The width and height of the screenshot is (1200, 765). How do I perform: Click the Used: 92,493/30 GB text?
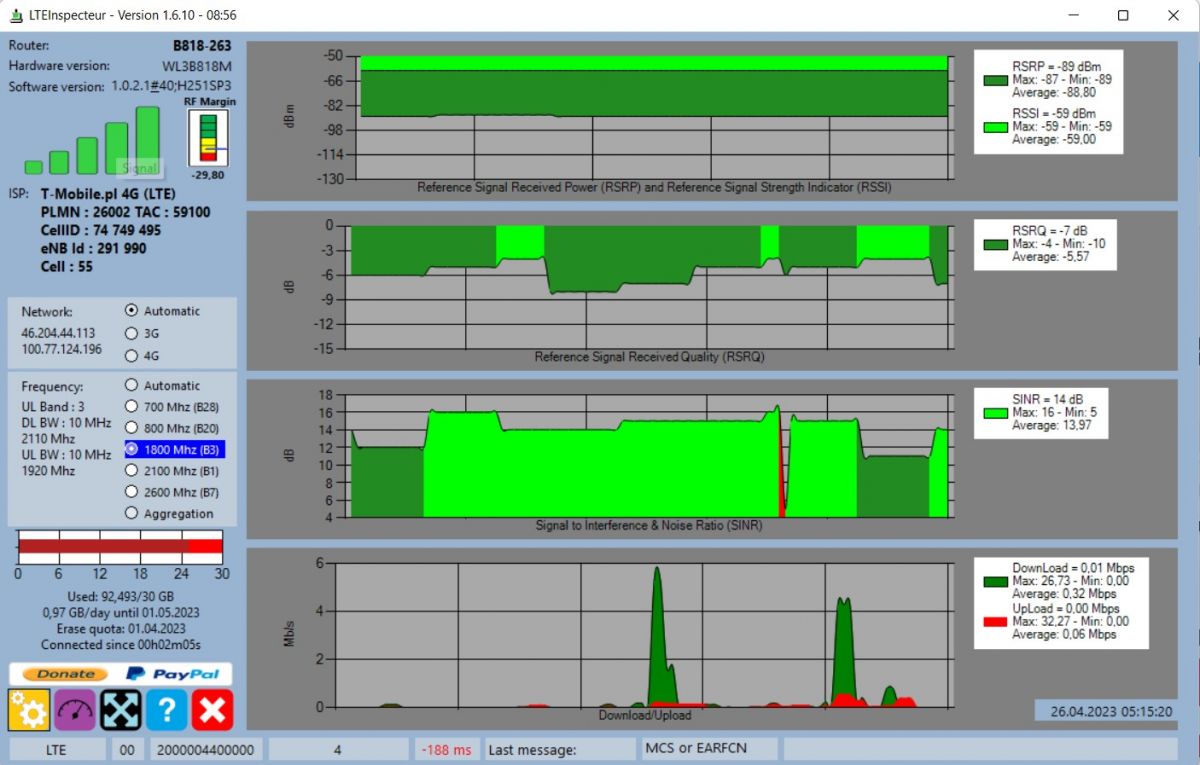coord(119,596)
